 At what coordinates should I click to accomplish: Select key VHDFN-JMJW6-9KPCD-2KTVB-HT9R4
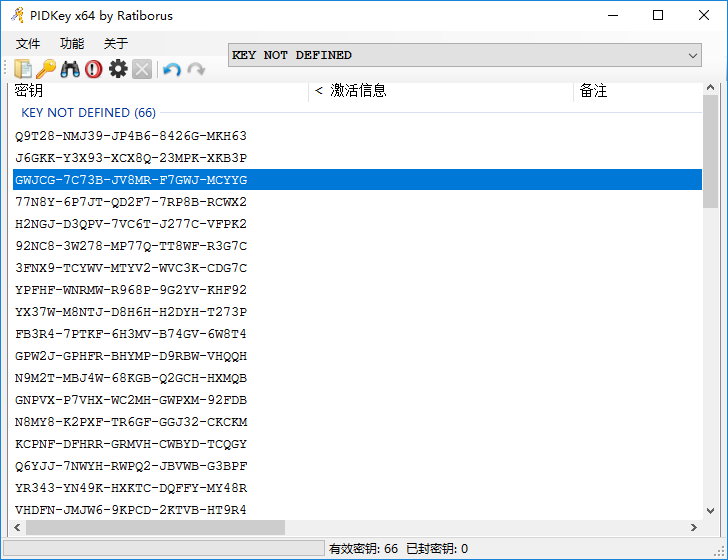131,510
